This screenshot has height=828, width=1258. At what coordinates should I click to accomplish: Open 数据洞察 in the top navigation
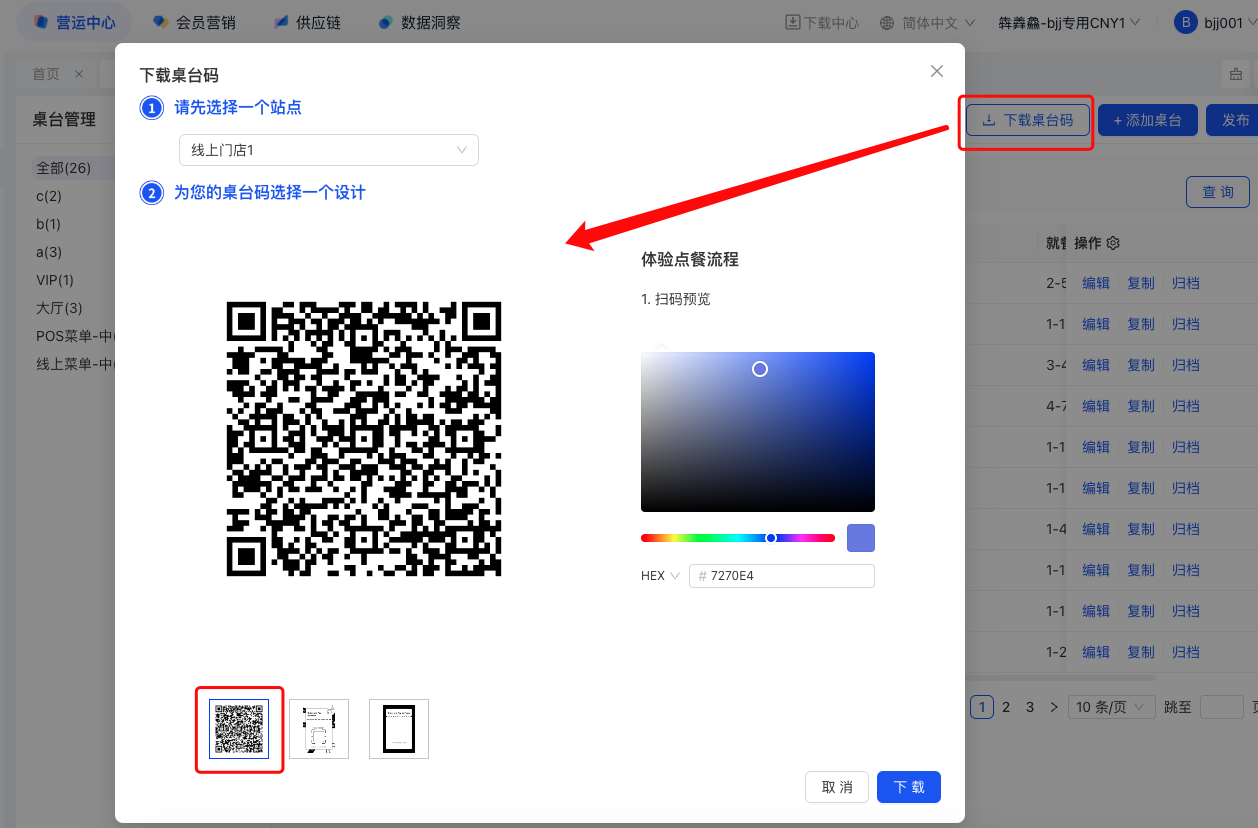(x=419, y=22)
